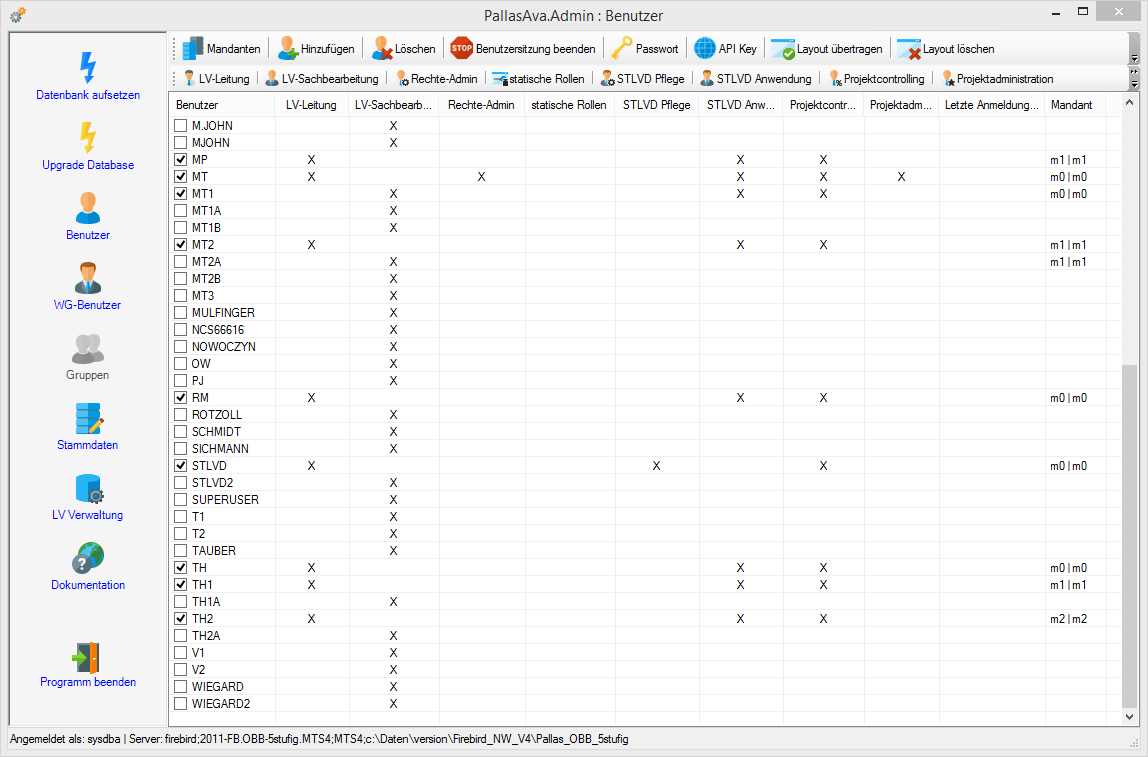
Task: Click Layout übertragen in toolbar
Action: (x=827, y=49)
